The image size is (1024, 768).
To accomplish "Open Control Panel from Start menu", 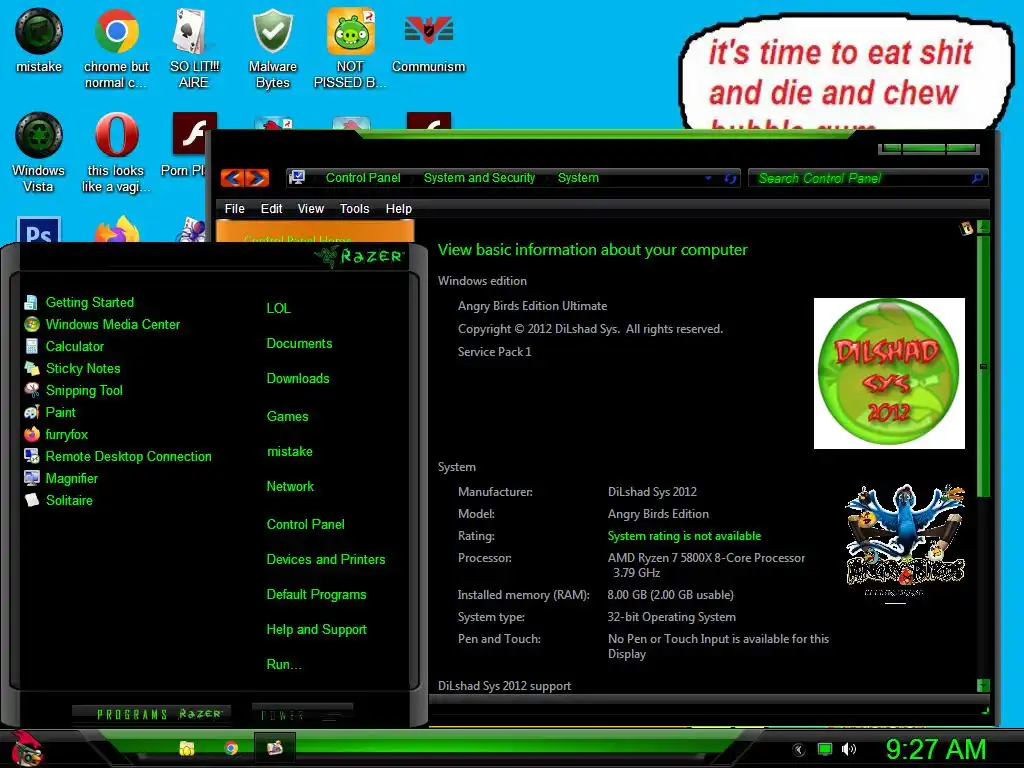I will click(306, 524).
